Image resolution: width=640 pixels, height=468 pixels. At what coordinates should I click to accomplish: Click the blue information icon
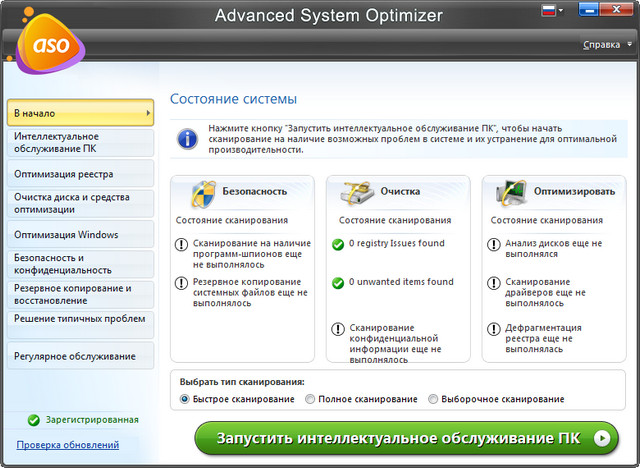[186, 138]
